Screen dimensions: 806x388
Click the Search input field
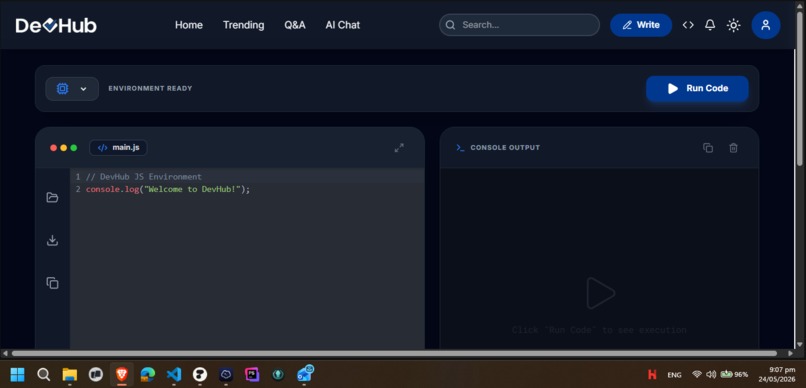(519, 25)
